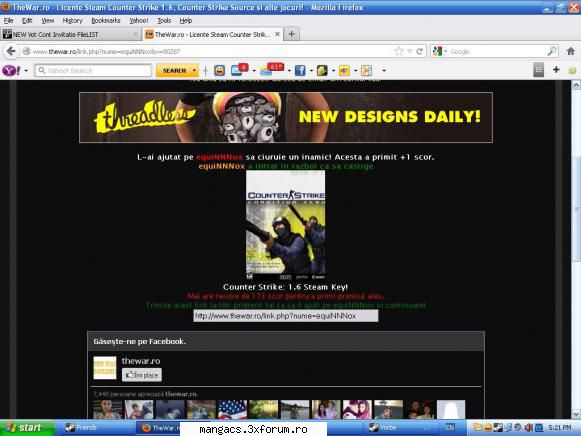Open the Windows start button
This screenshot has height=436, width=581.
[26, 428]
